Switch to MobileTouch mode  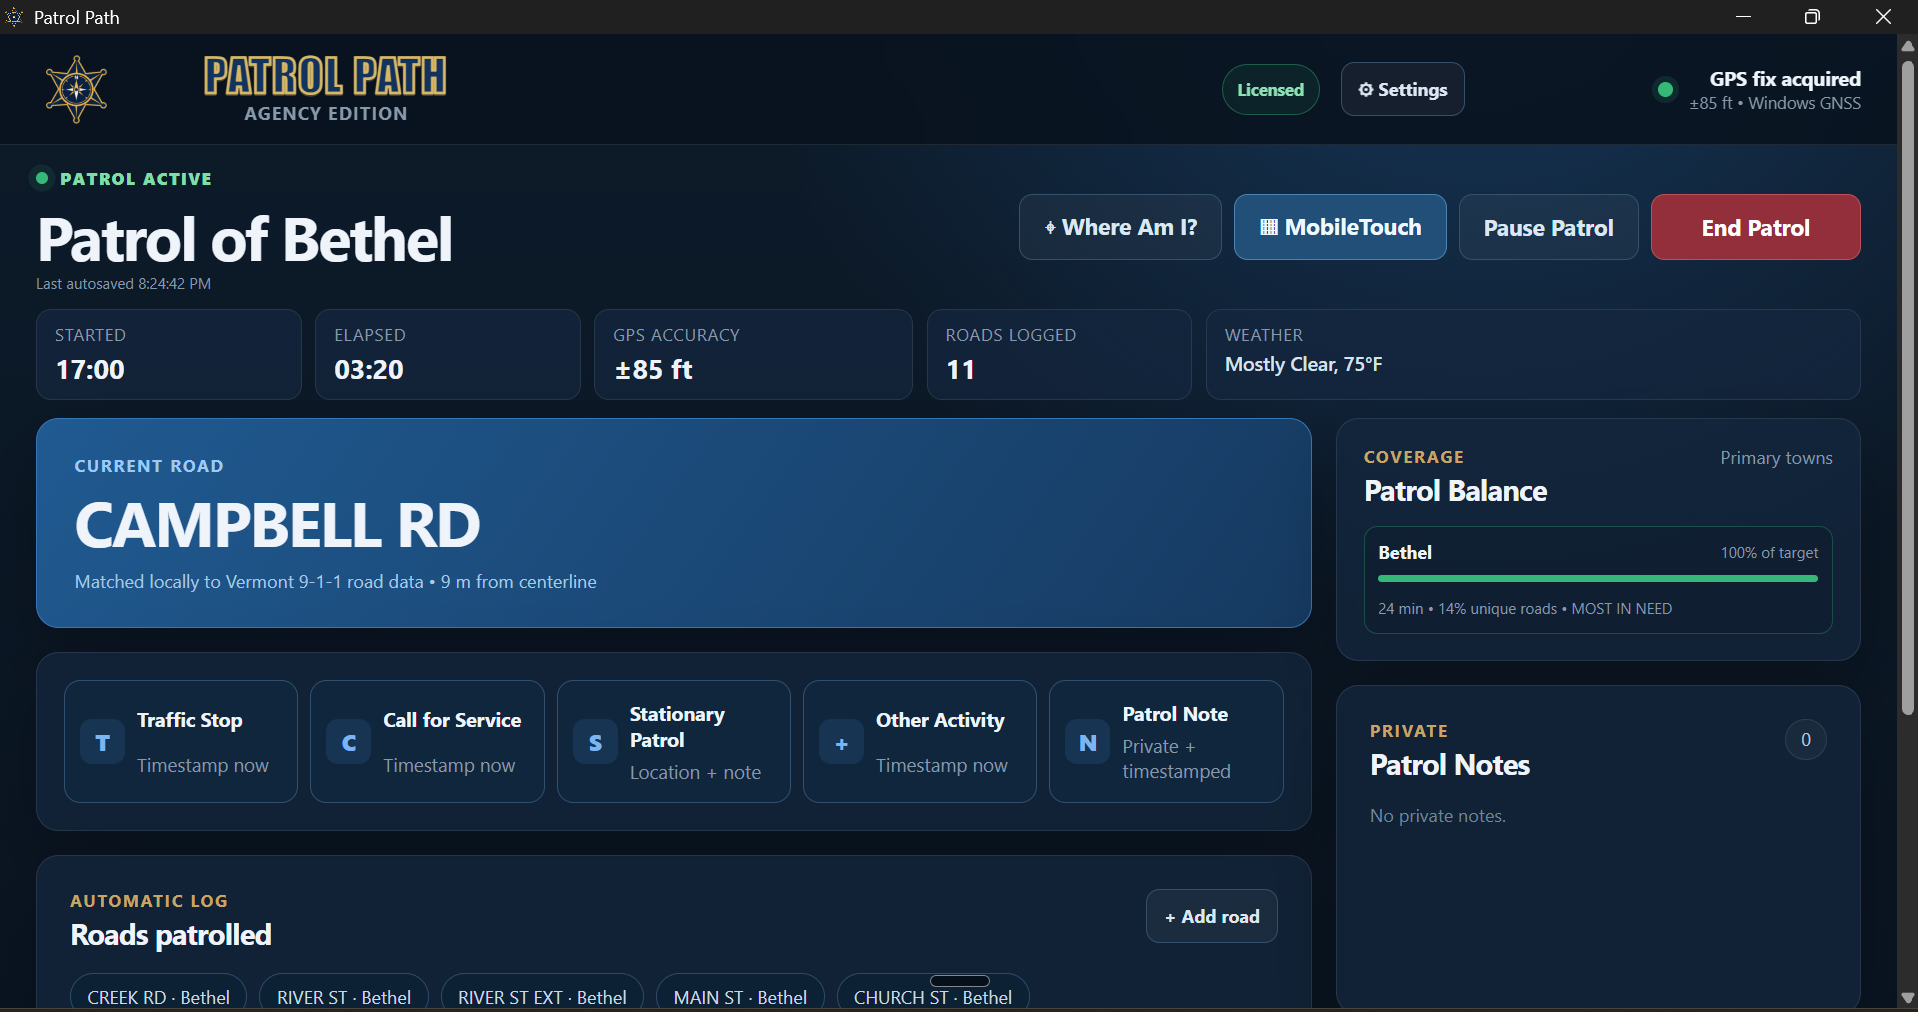[x=1340, y=227]
